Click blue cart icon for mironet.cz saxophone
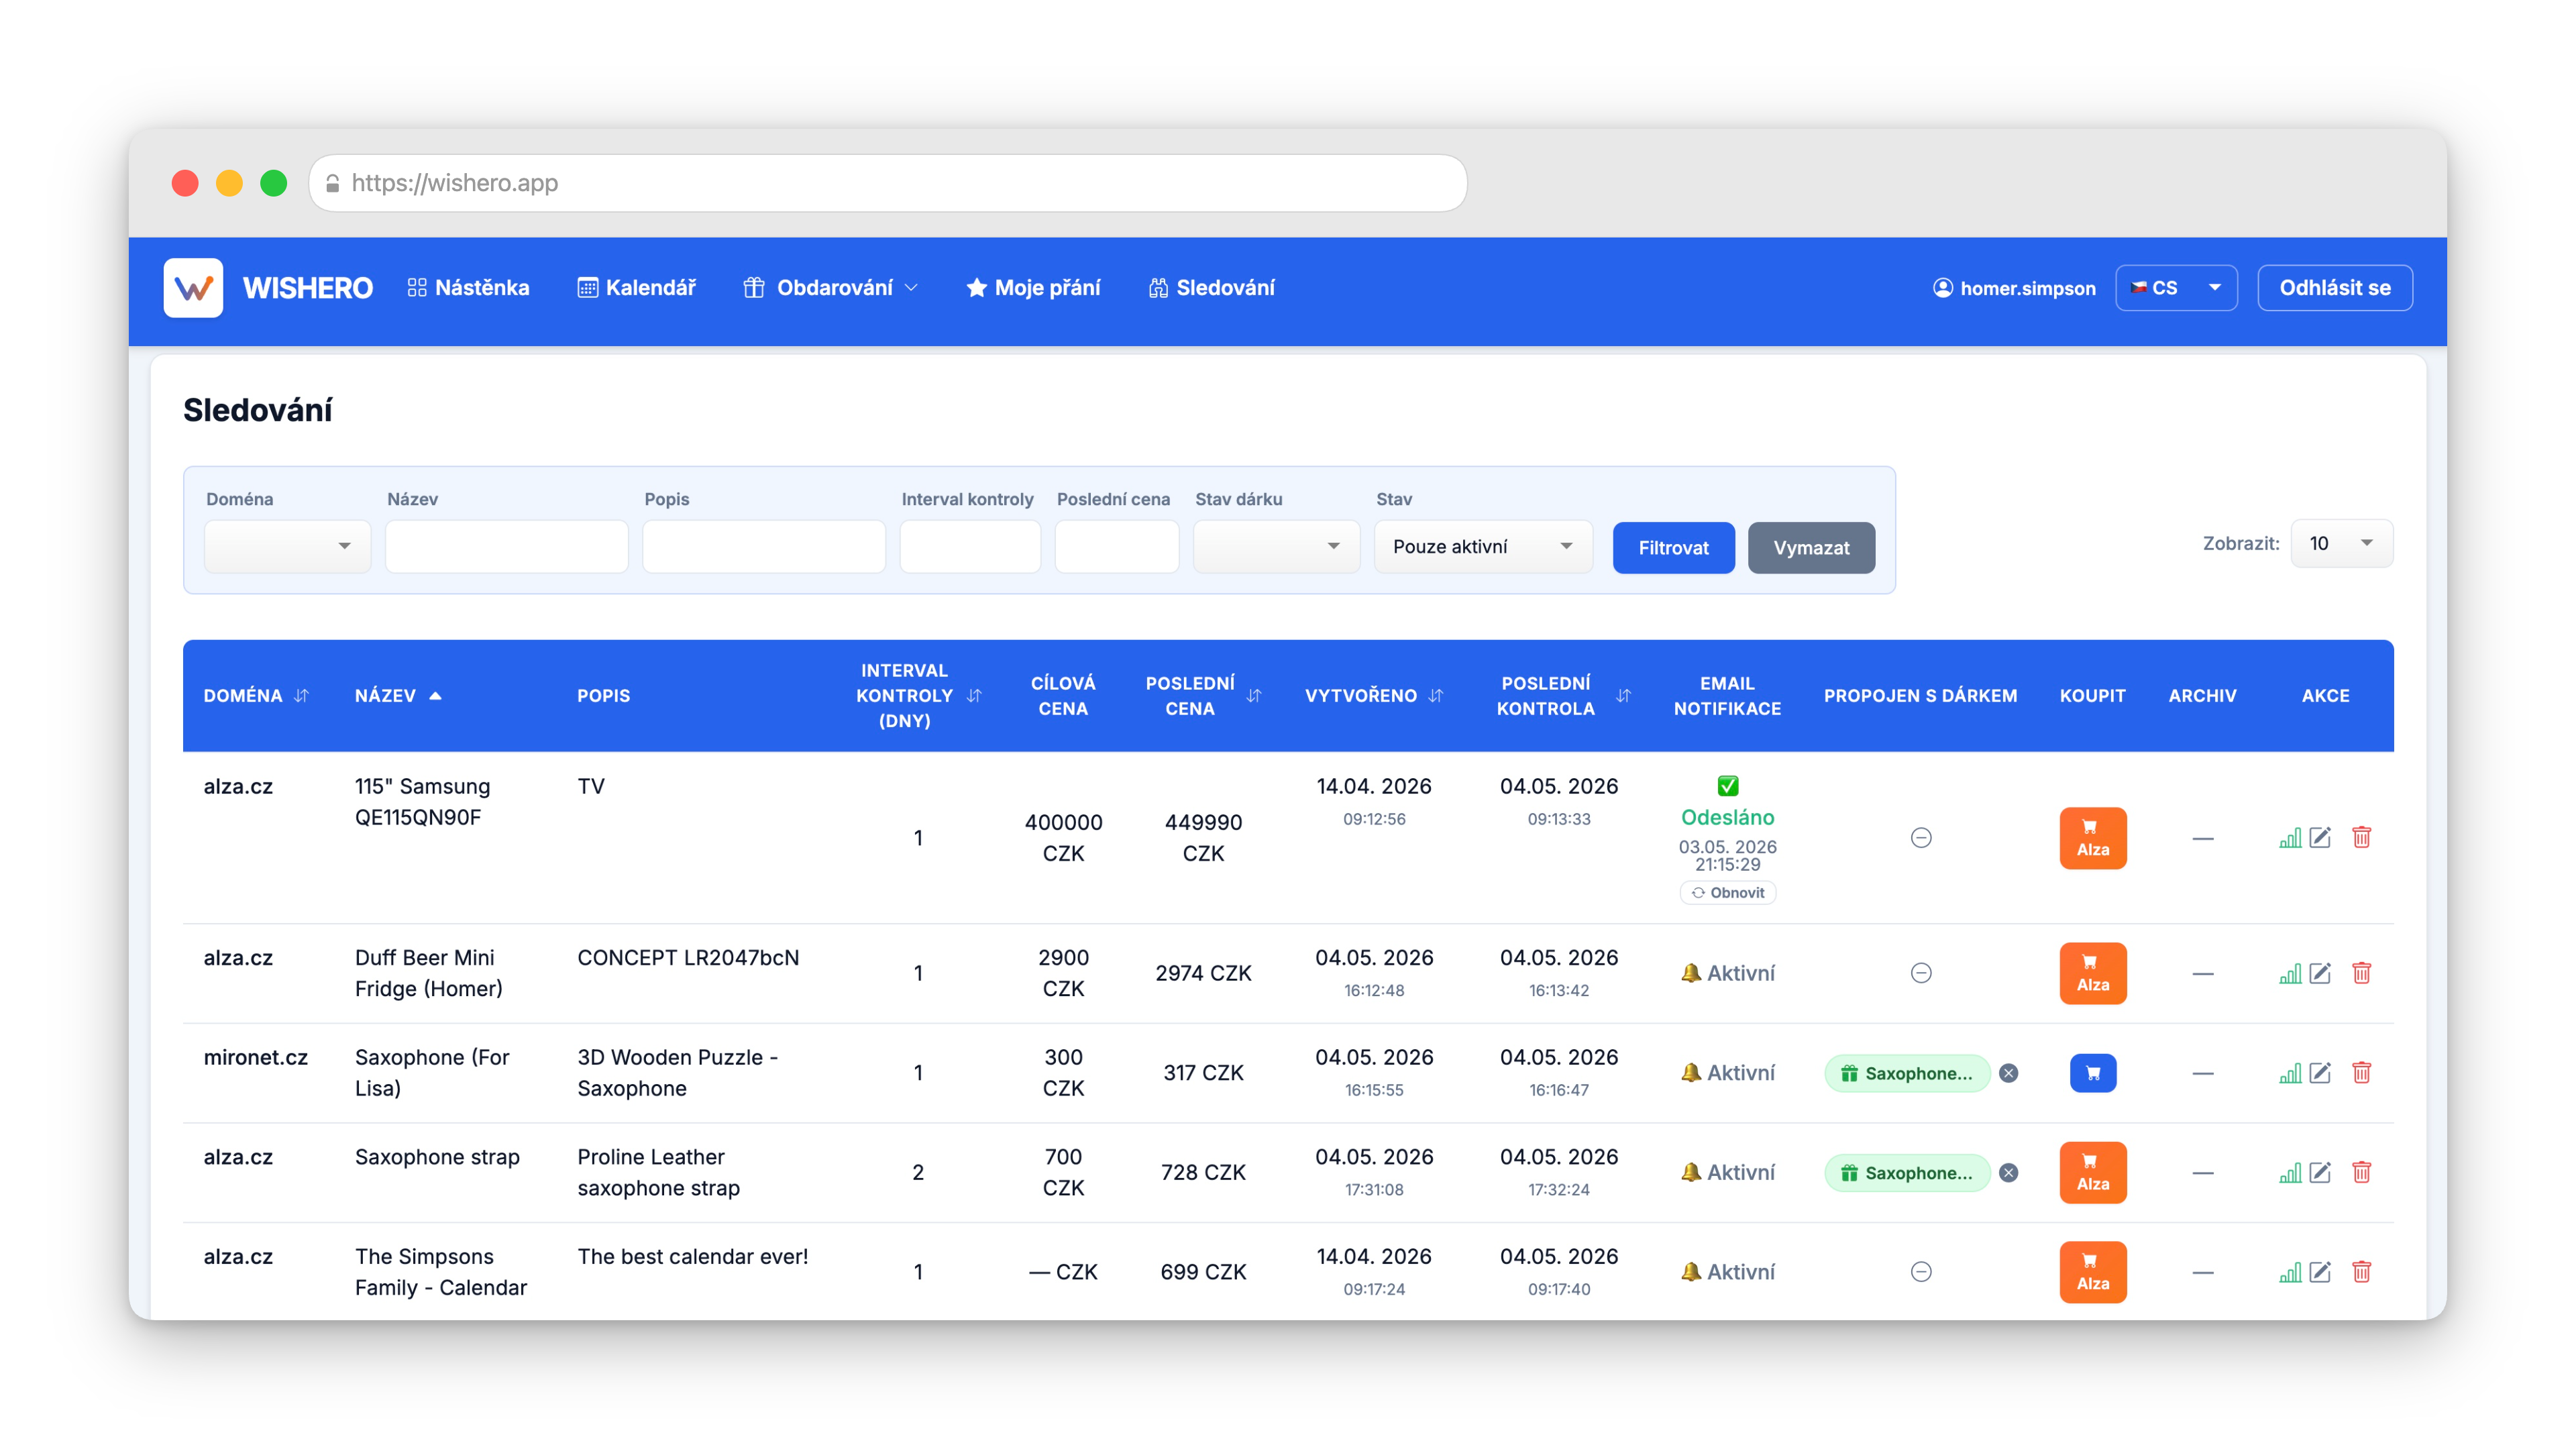 (2092, 1073)
